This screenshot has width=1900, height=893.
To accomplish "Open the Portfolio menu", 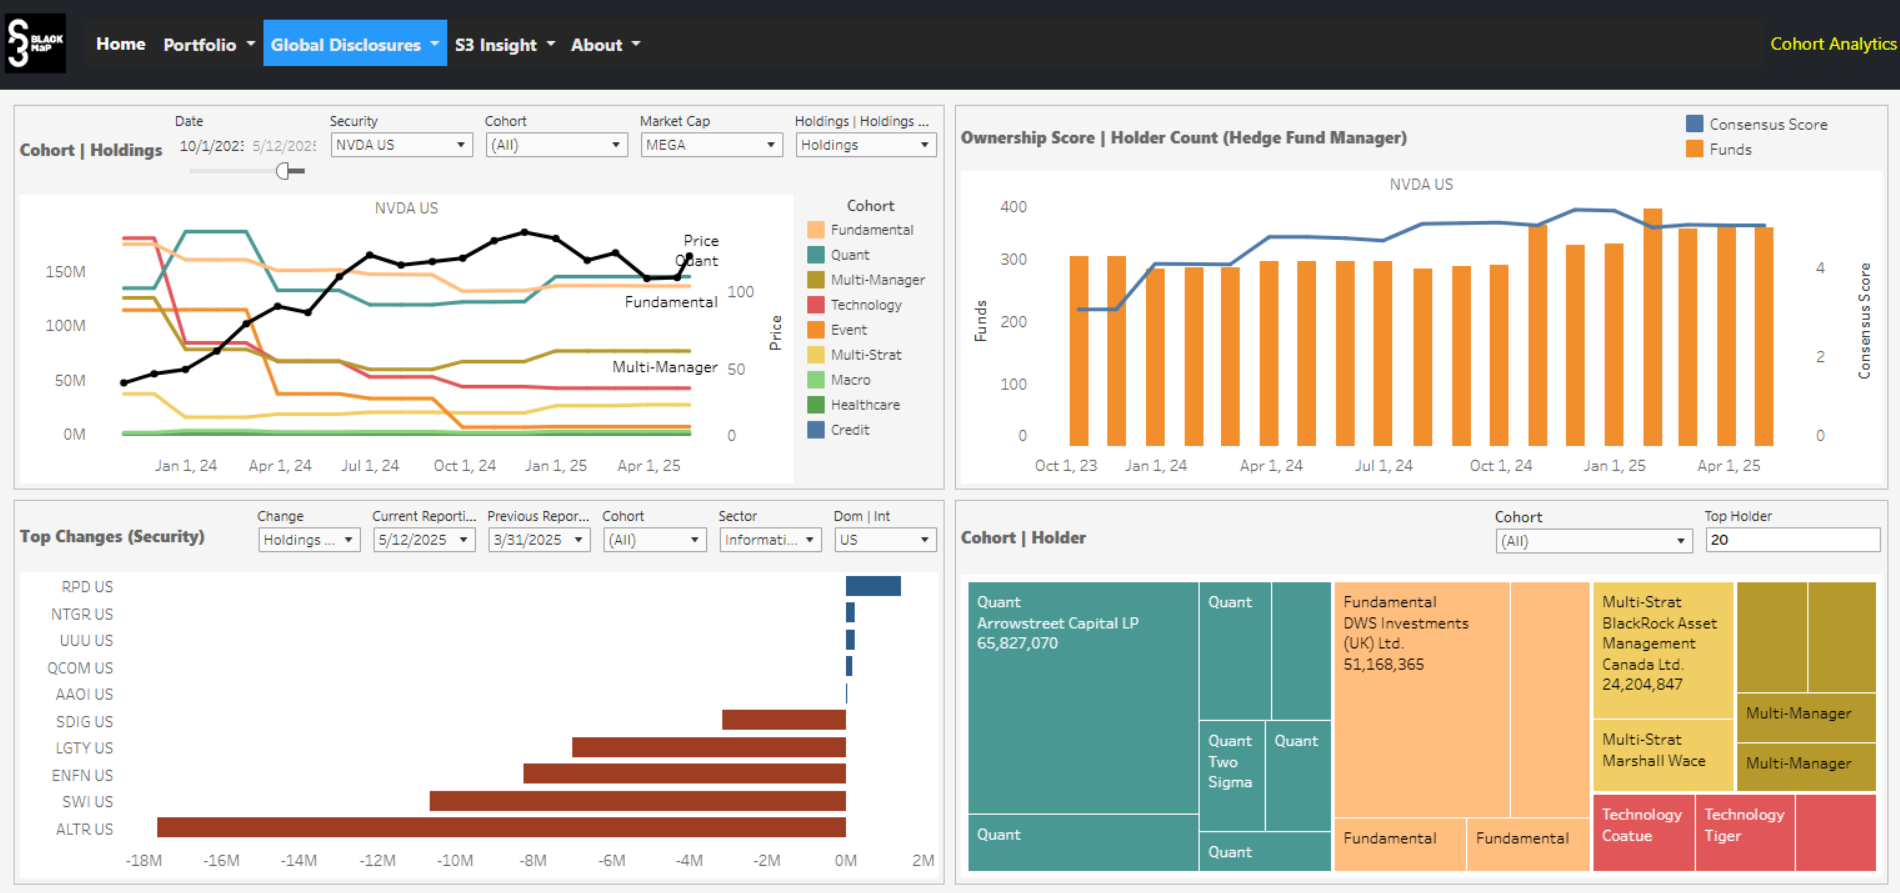I will [209, 44].
